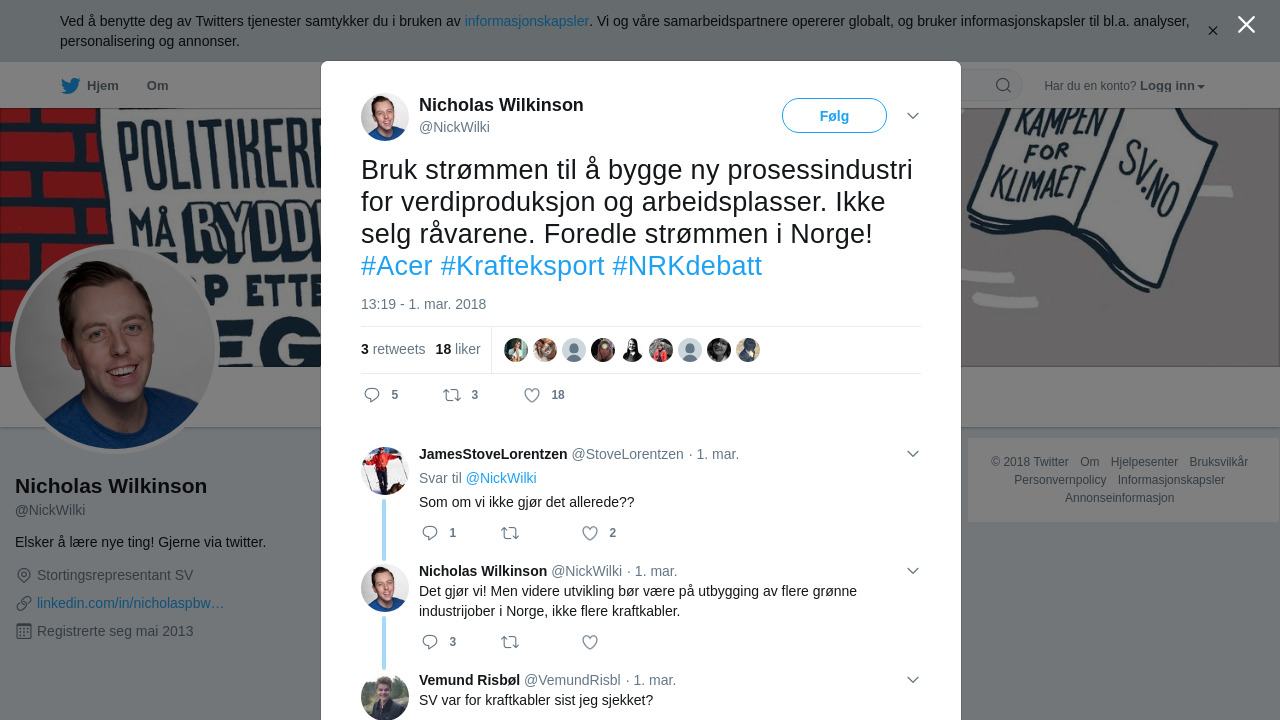Screen dimensions: 1280x720
Task: Click the retweet icon under main tweet
Action: pyautogui.click(x=452, y=395)
